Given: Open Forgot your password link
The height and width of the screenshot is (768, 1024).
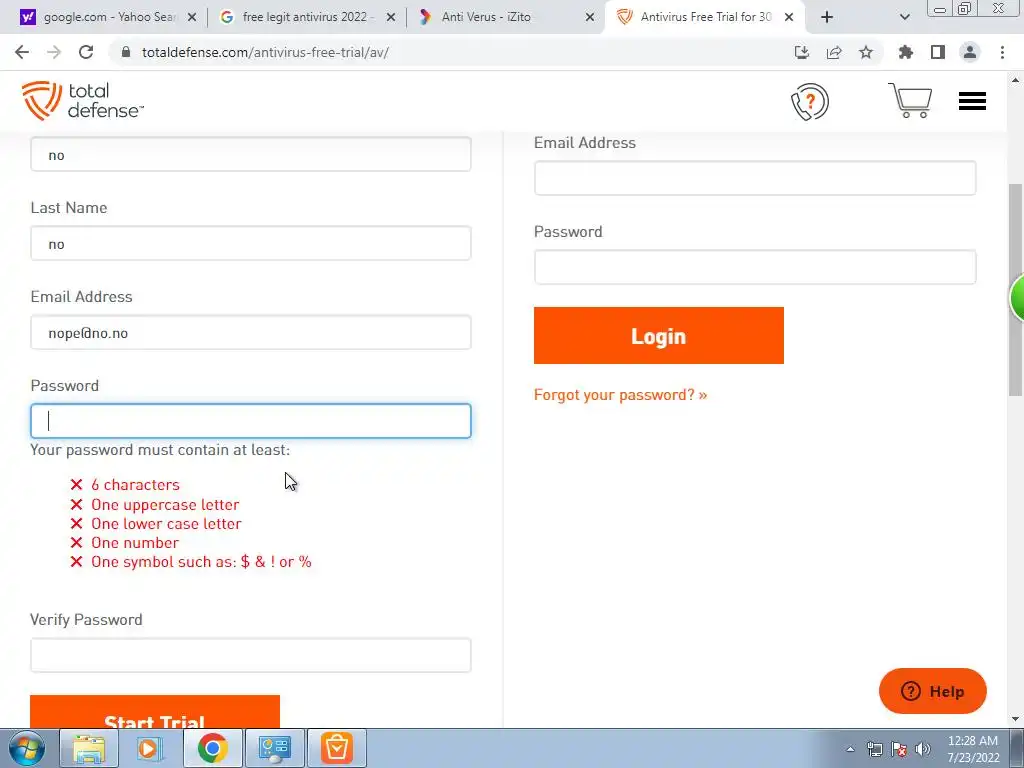Looking at the screenshot, I should pos(620,395).
